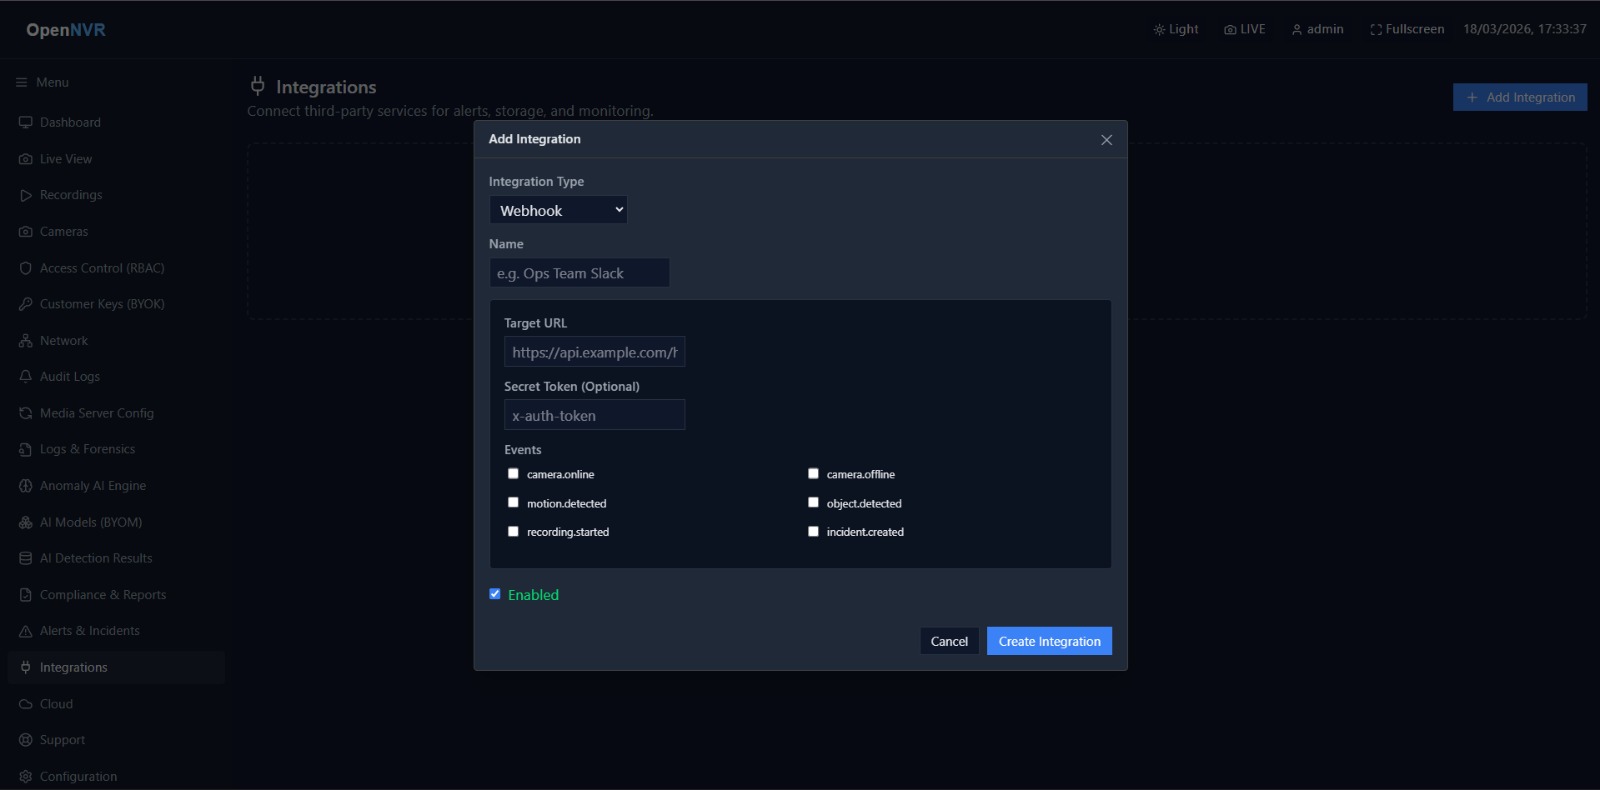
Task: Click the LIVE camera status icon
Action: click(x=1230, y=30)
